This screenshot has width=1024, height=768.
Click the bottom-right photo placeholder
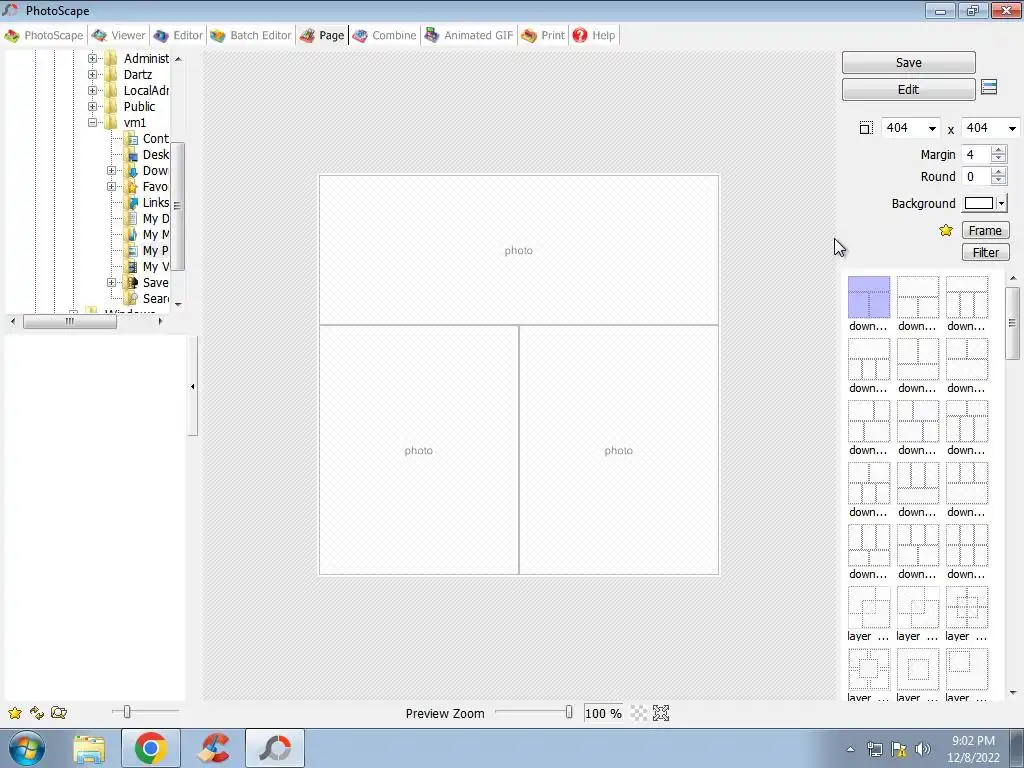(618, 451)
